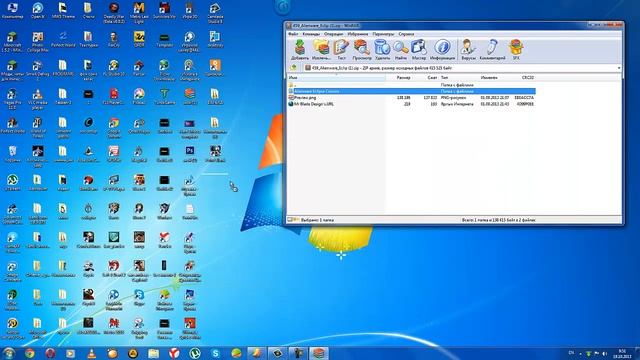Select the Metro Last Light desktop icon
Viewport: 640px width, 360px height.
(139, 13)
